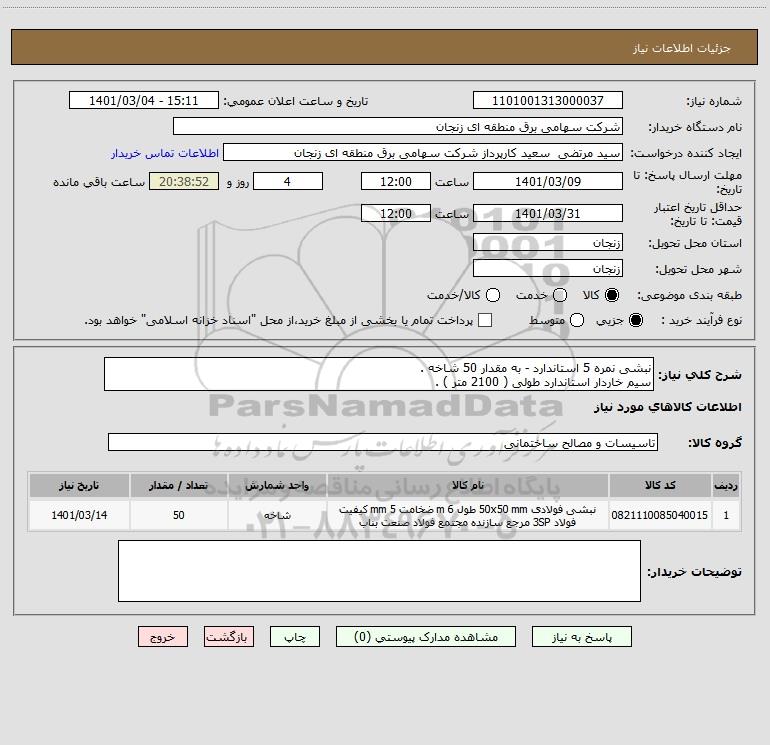770x745 pixels.
Task: Click the شرح کلی نیاز description box
Action: point(379,375)
